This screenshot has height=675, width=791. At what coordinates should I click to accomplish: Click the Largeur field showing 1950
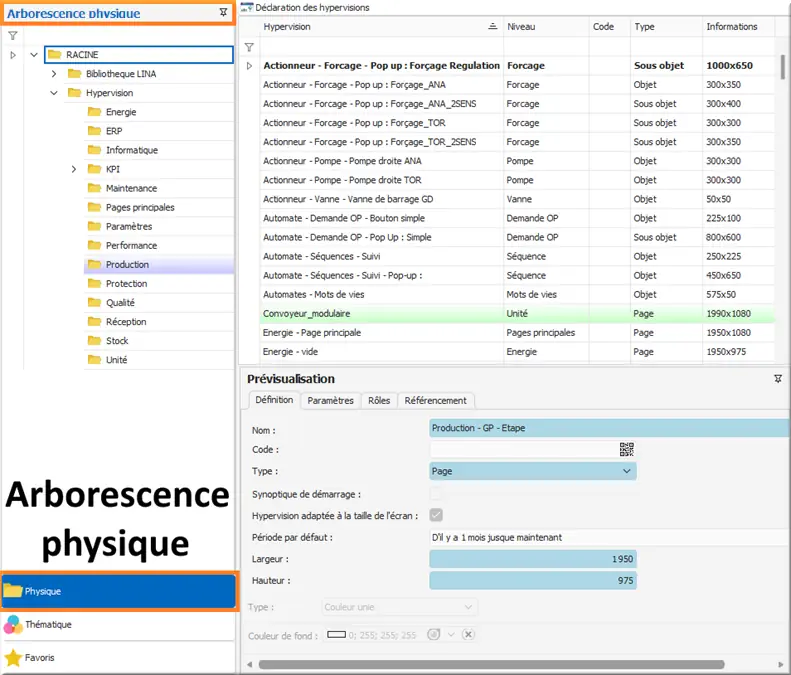pos(533,559)
